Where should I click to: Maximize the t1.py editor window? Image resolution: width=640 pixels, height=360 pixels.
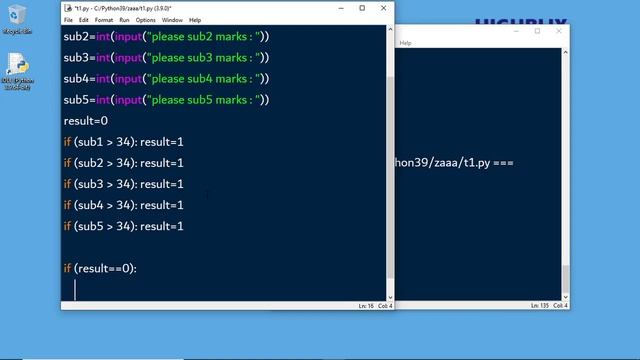click(x=362, y=8)
